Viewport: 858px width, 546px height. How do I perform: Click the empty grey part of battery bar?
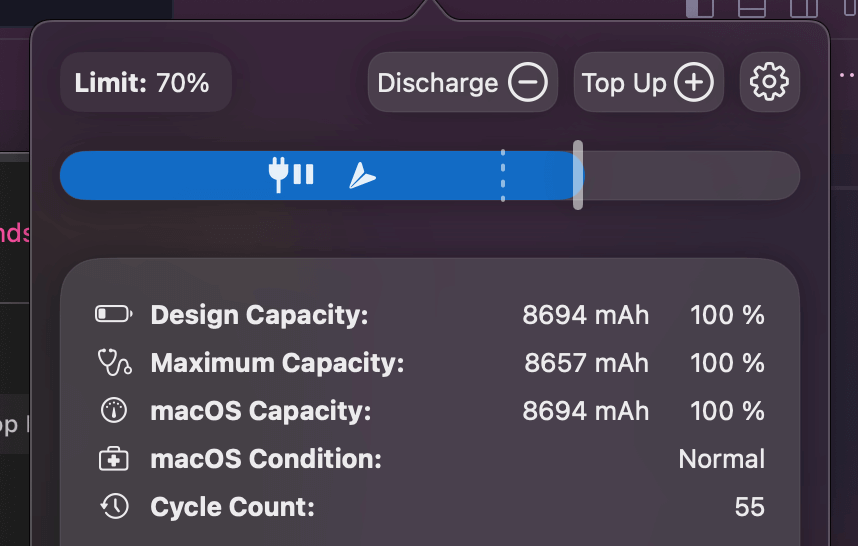coord(690,175)
